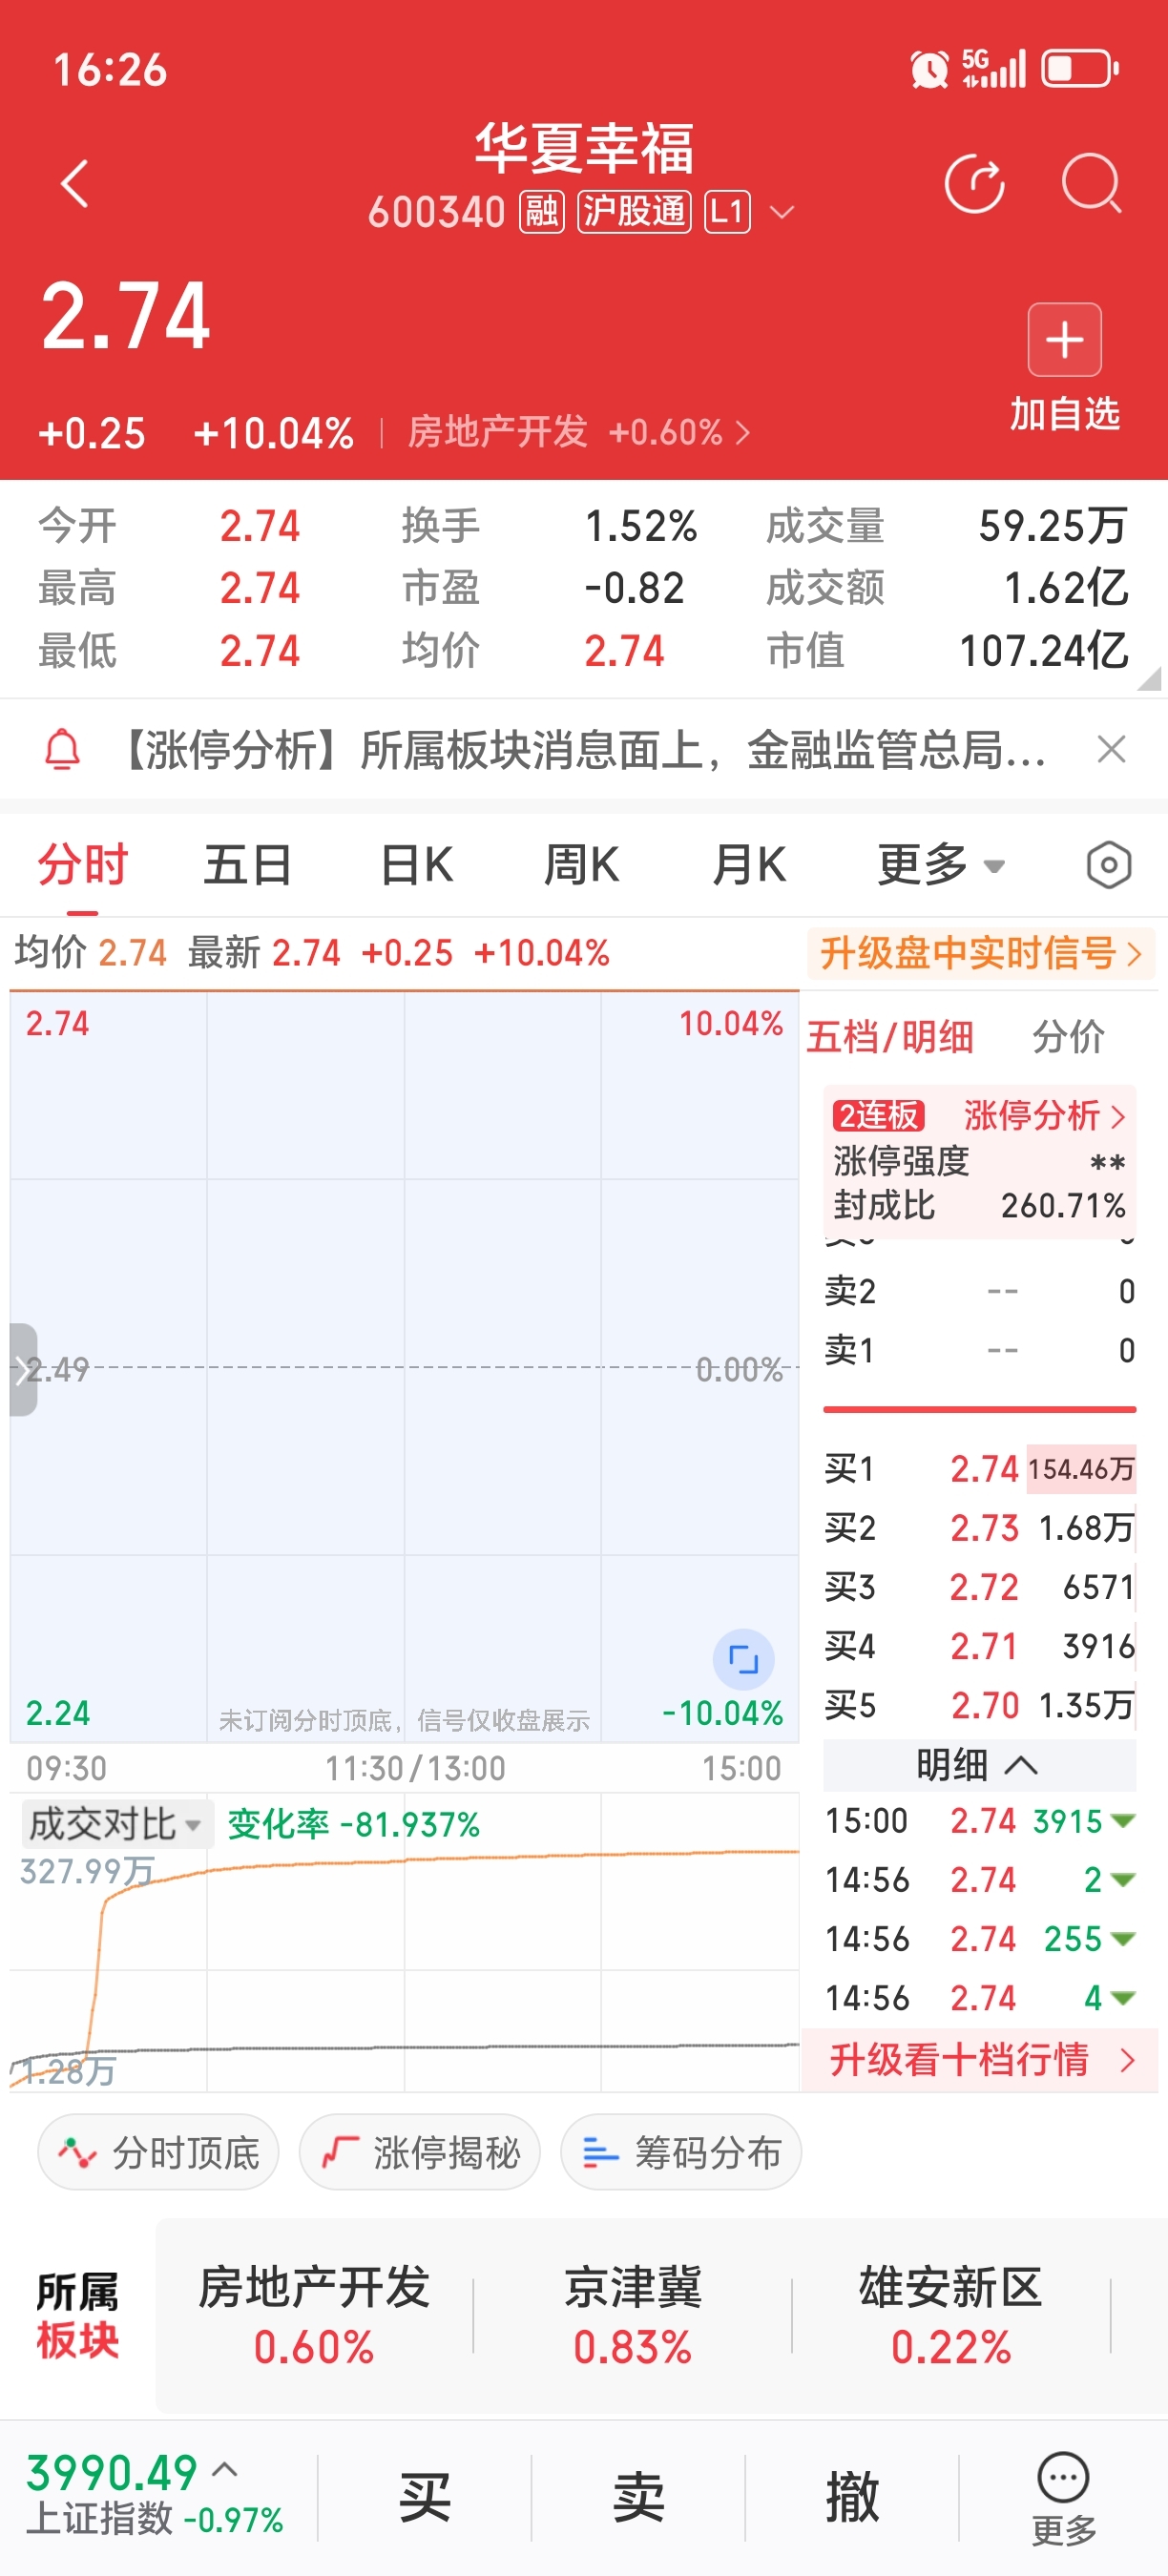
Task: Tap the L1 level badge
Action: pos(727,212)
